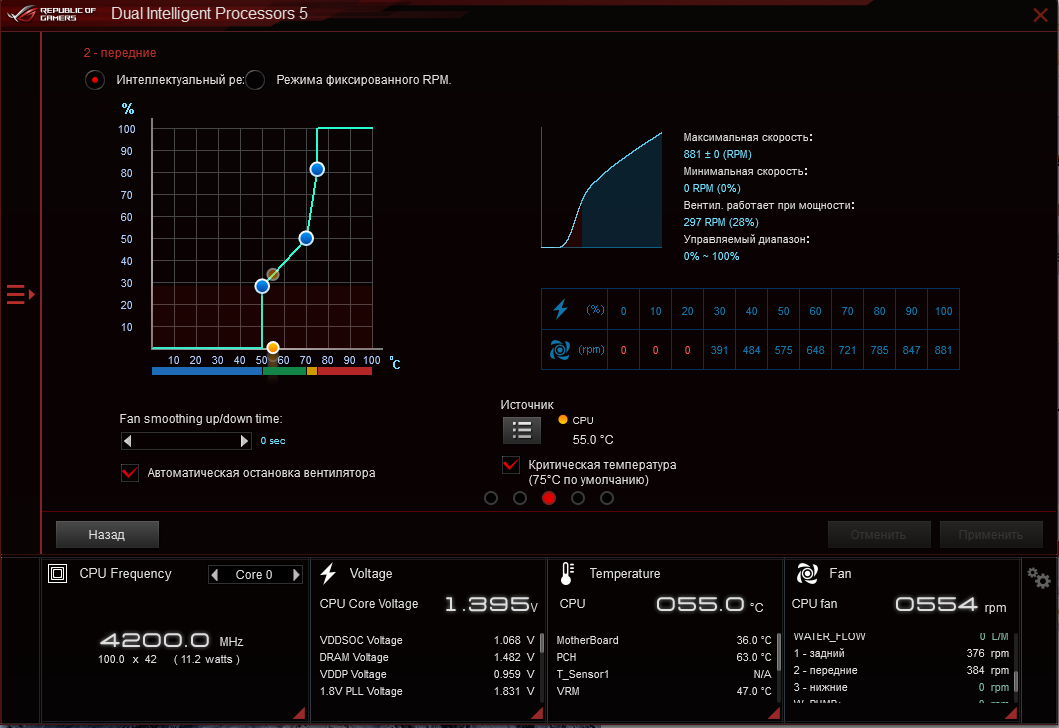Click the '0% ~ 100%' control range value
Image resolution: width=1059 pixels, height=728 pixels.
711,256
